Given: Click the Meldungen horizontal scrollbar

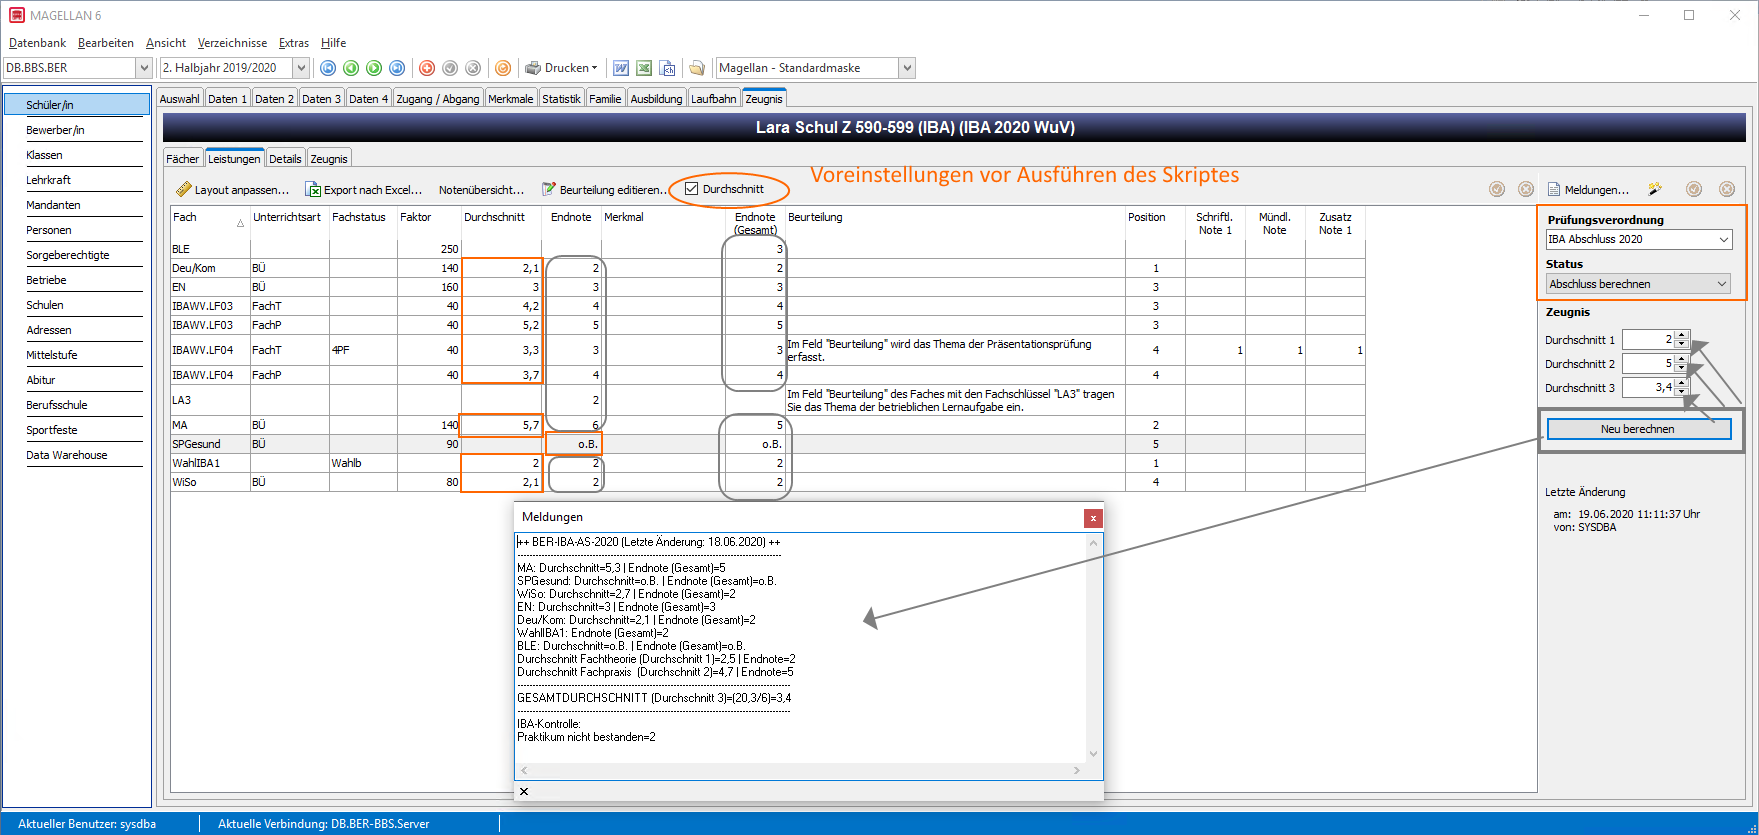Looking at the screenshot, I should [800, 771].
